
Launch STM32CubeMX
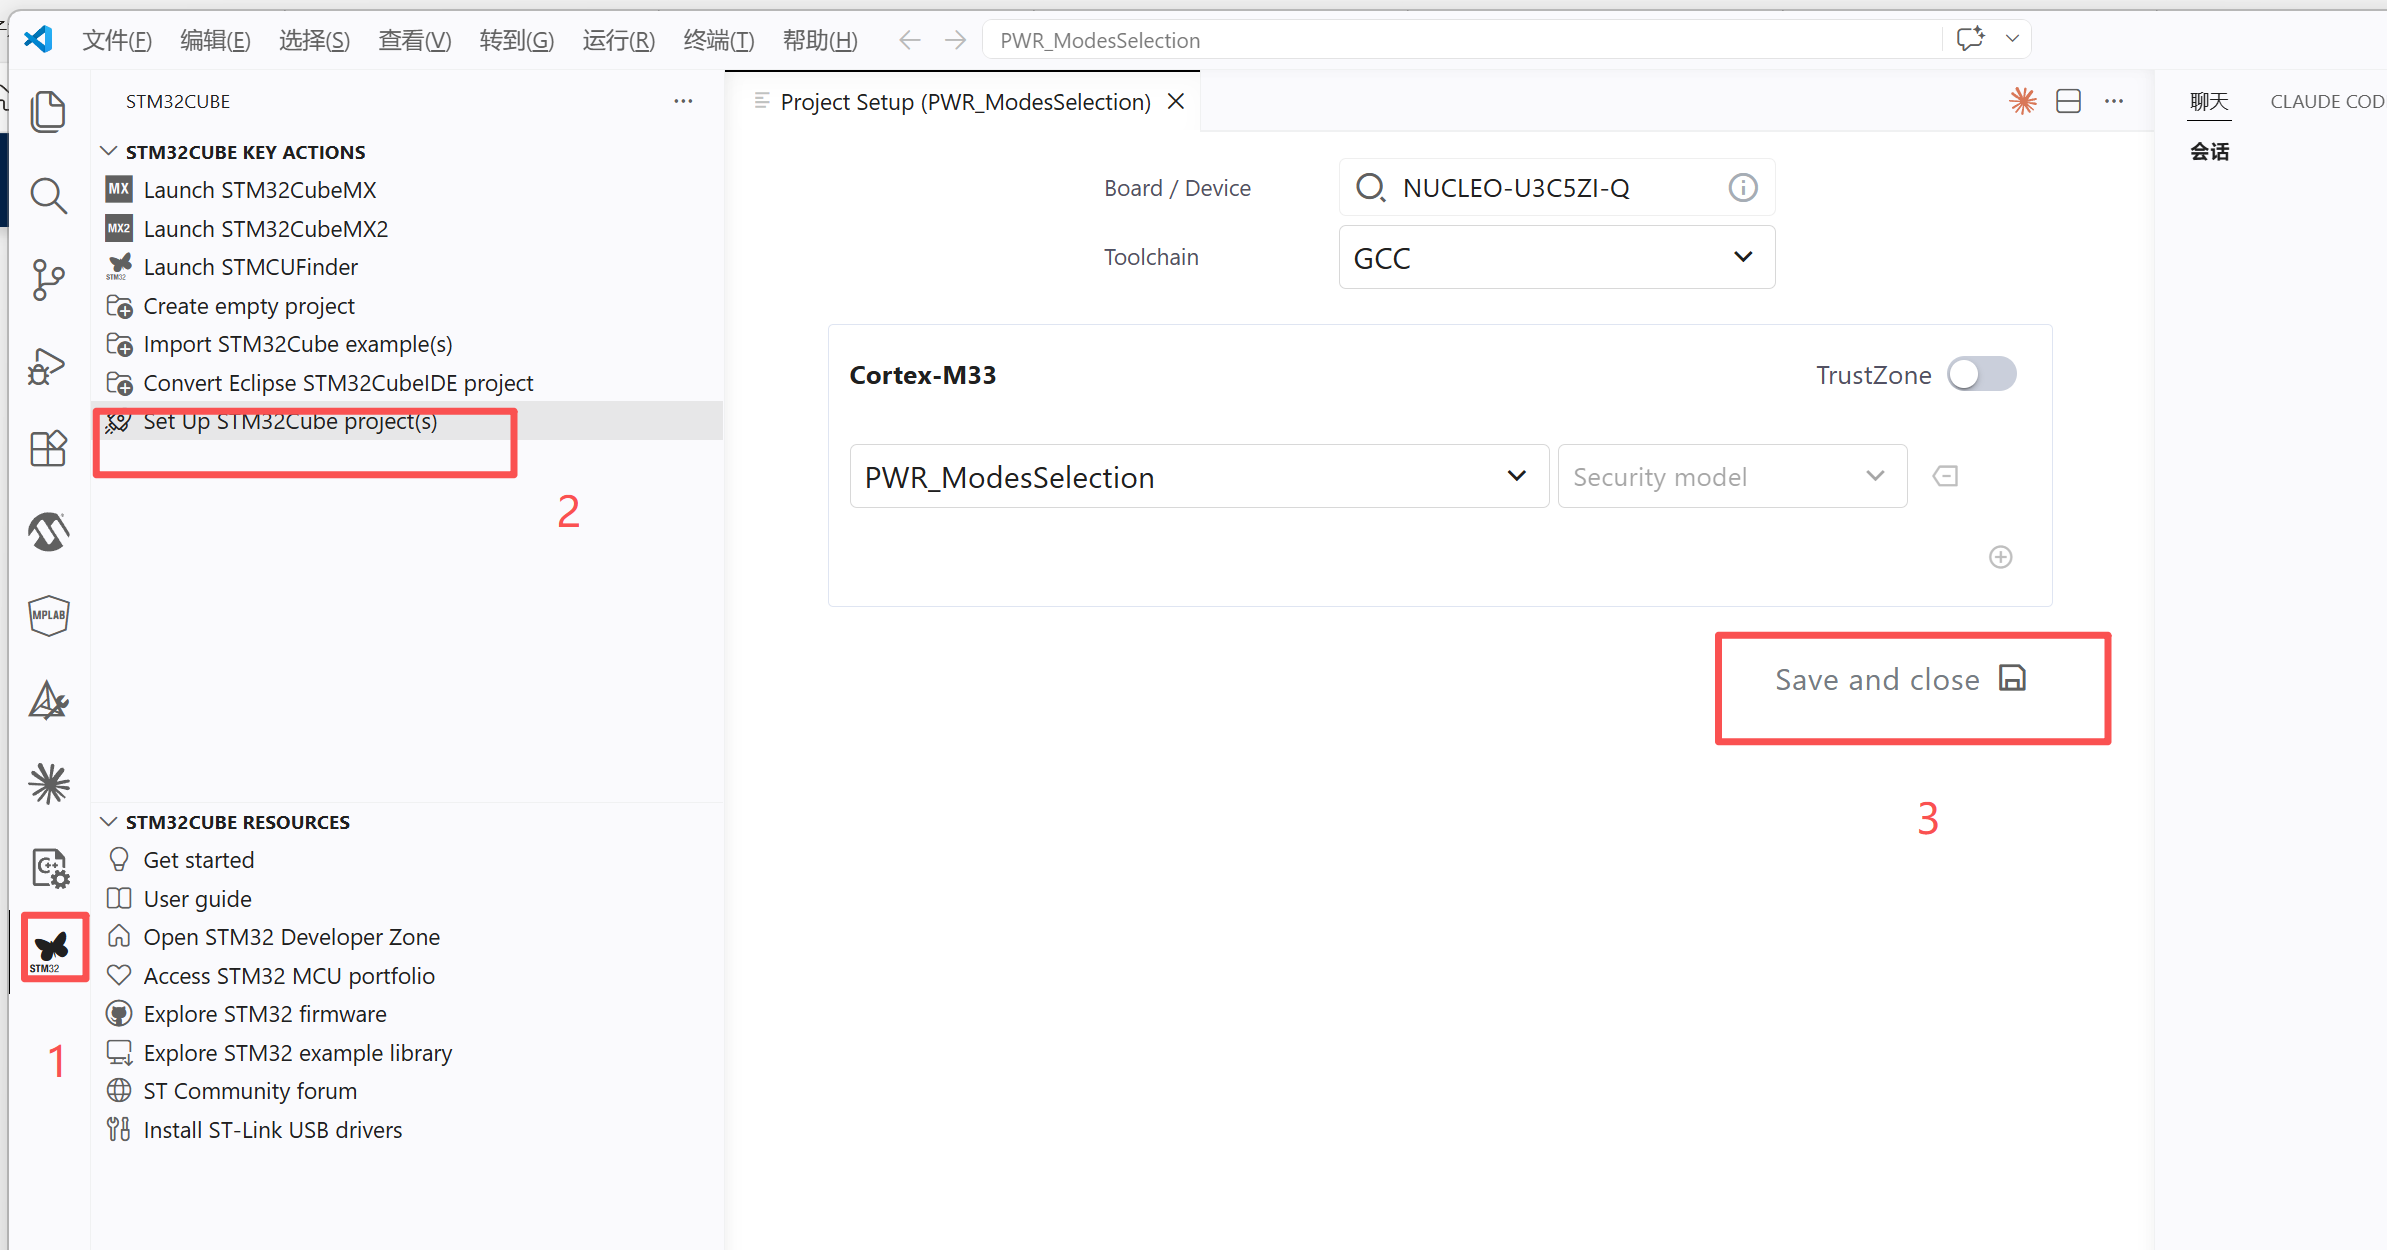point(260,190)
